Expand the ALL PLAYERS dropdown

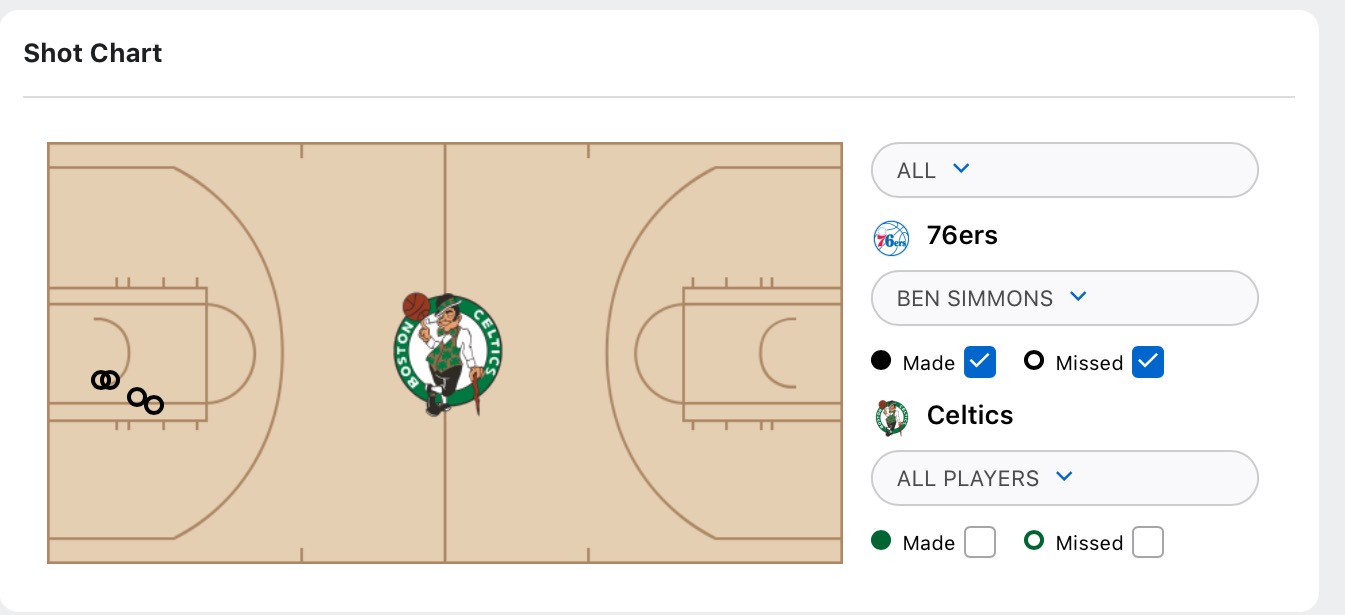point(1065,478)
